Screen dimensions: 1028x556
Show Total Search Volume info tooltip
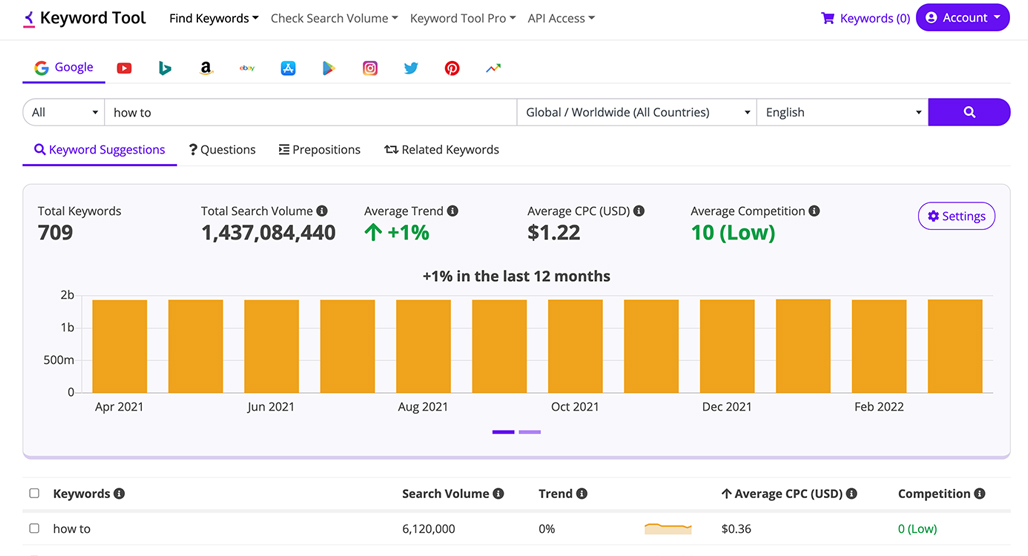[322, 211]
